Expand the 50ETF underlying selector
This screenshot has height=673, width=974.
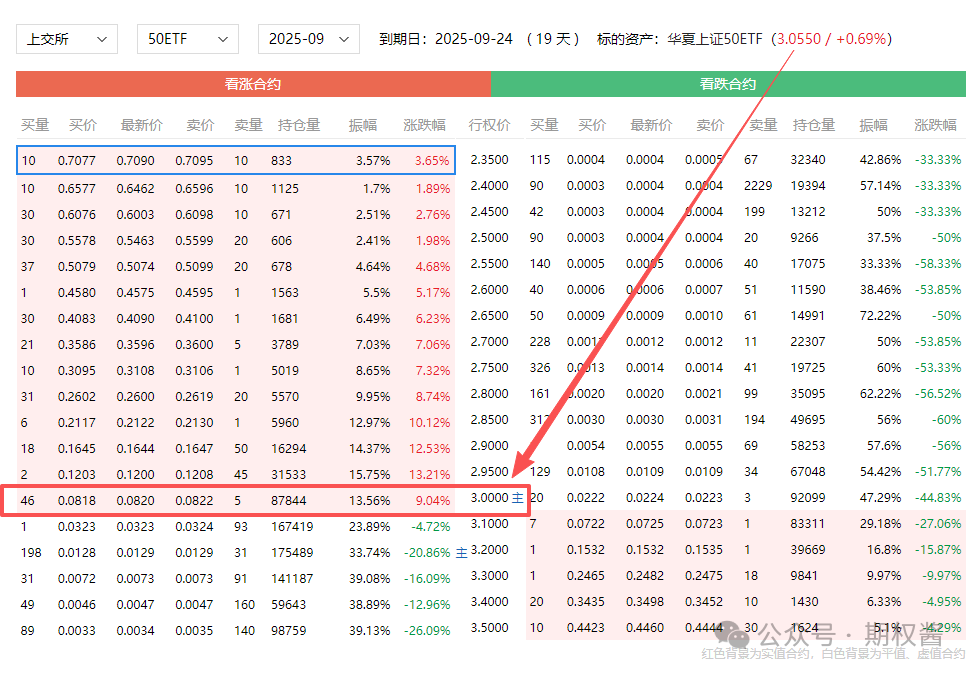(187, 39)
